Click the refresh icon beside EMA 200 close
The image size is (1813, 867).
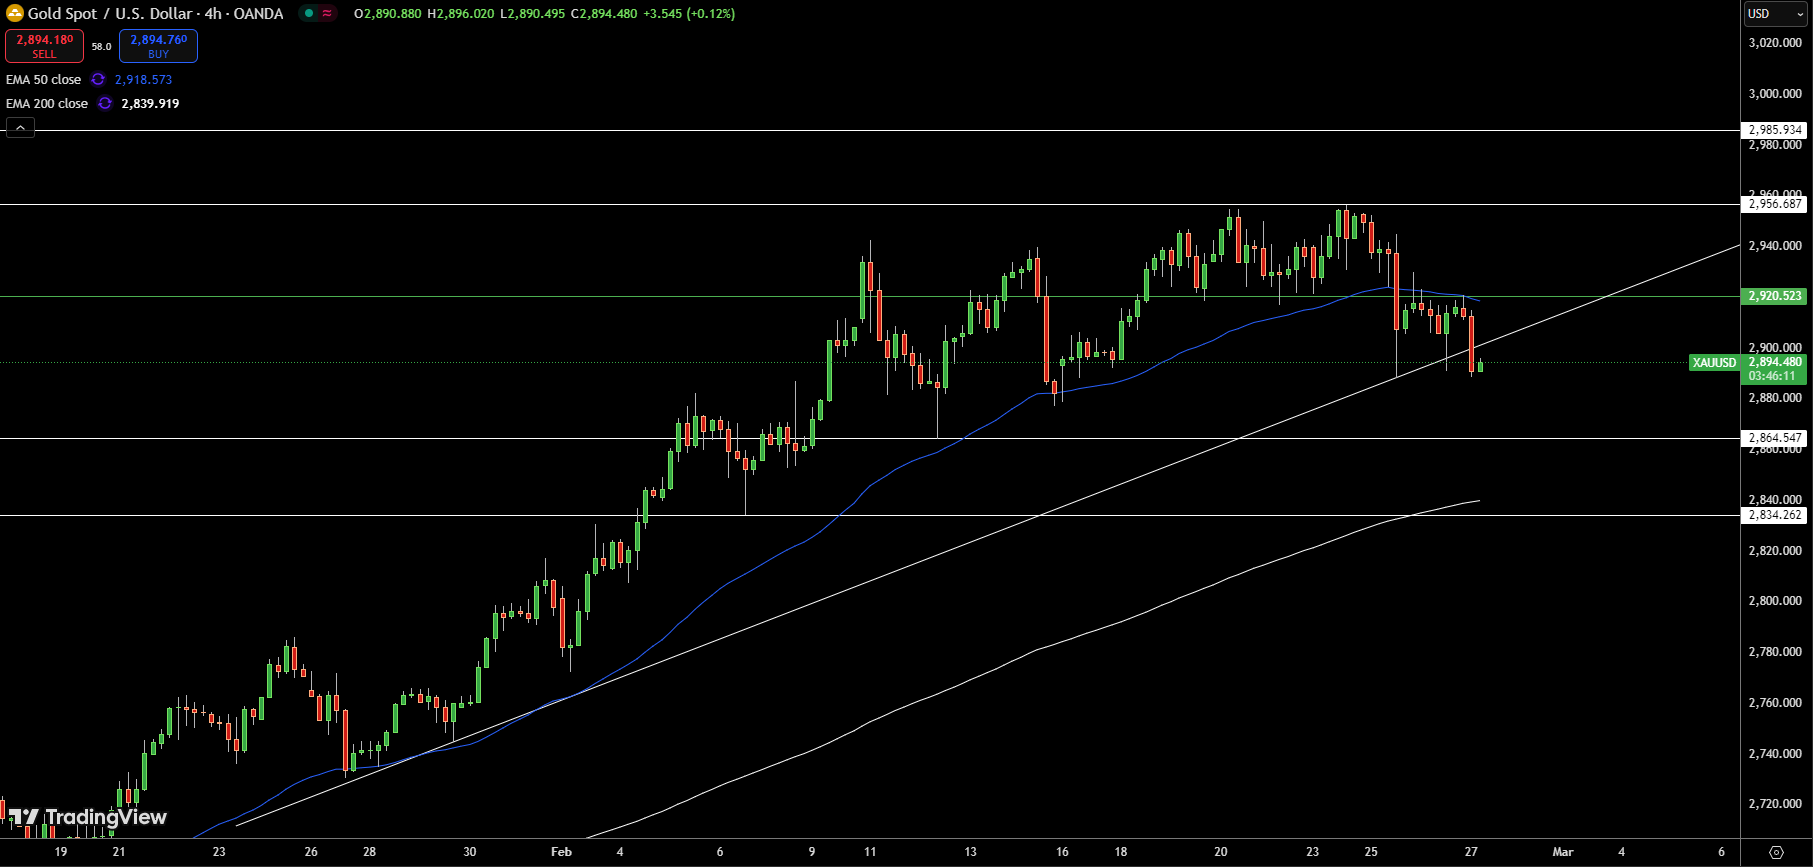105,103
